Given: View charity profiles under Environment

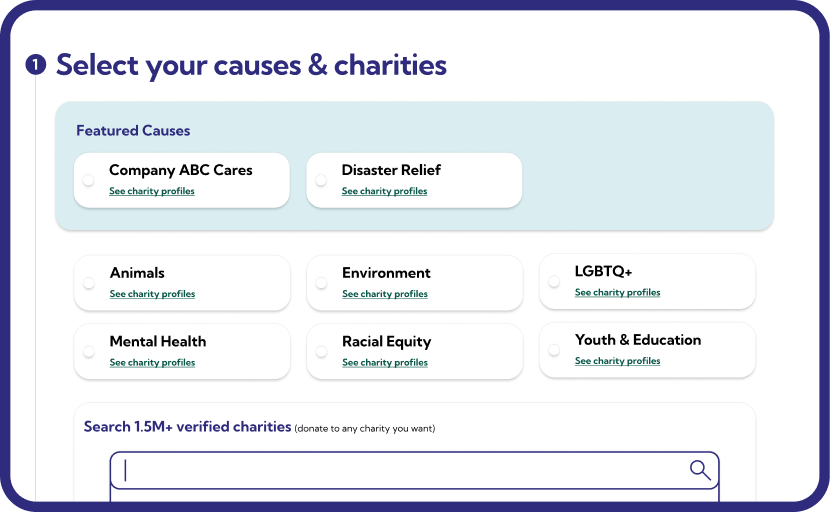Looking at the screenshot, I should (385, 294).
